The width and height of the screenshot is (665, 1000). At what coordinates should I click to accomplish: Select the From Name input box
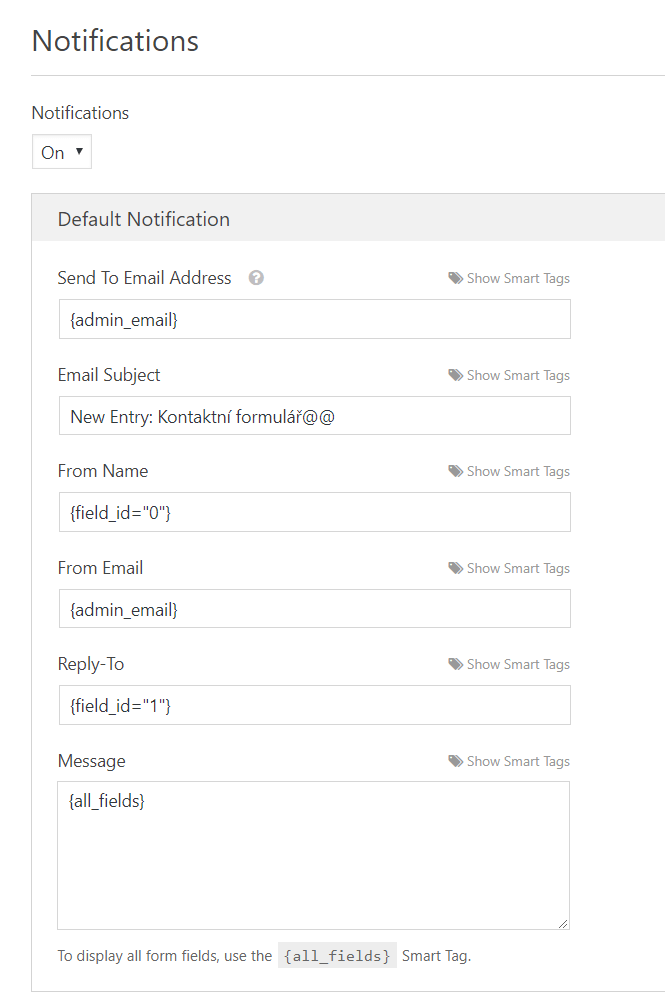[x=315, y=512]
